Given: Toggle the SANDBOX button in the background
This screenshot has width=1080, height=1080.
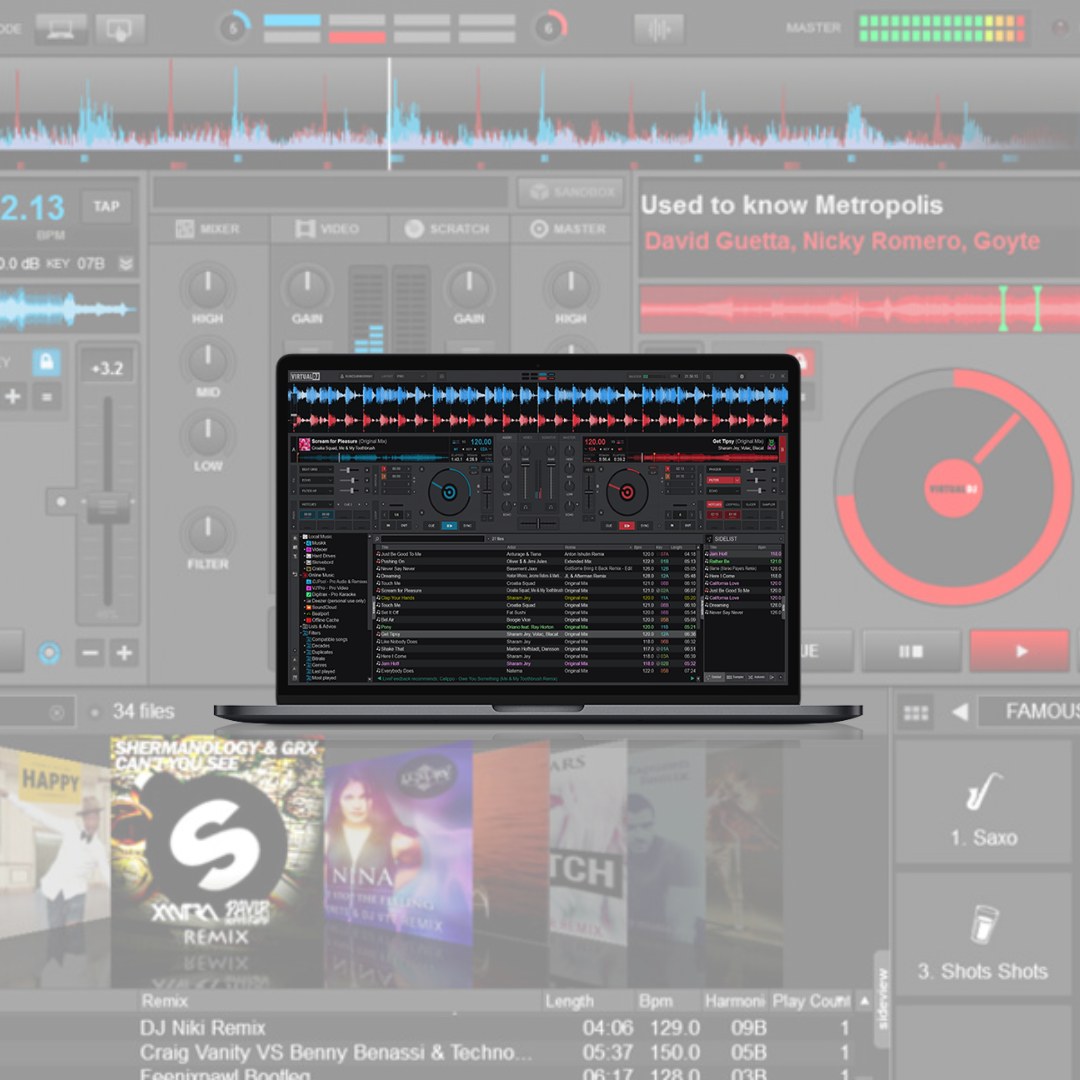Looking at the screenshot, I should click(x=570, y=191).
